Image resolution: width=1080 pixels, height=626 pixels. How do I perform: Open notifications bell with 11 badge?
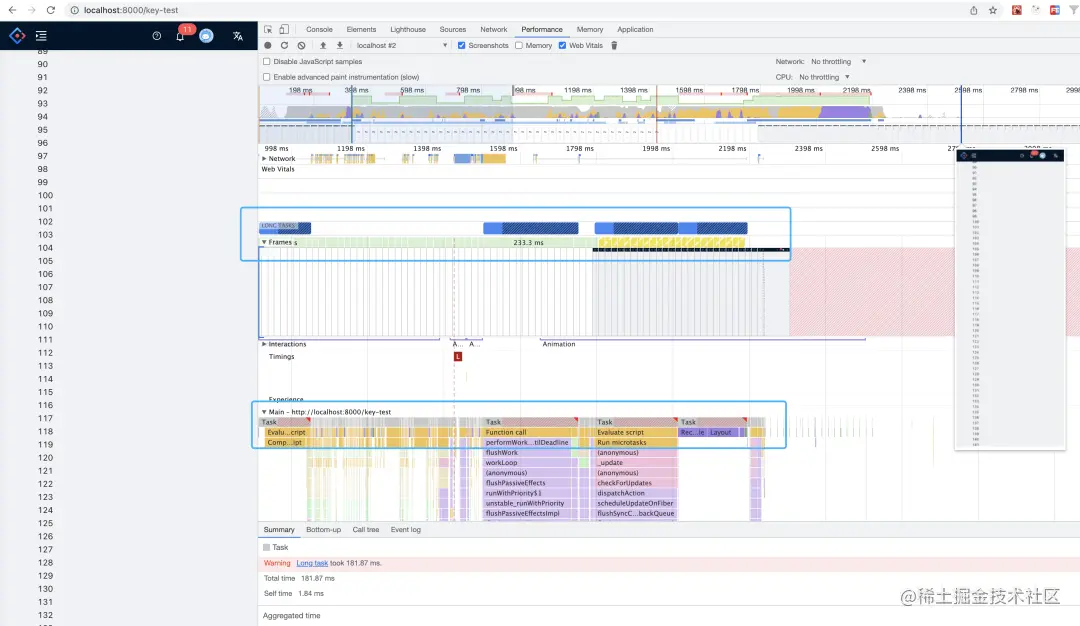(180, 36)
